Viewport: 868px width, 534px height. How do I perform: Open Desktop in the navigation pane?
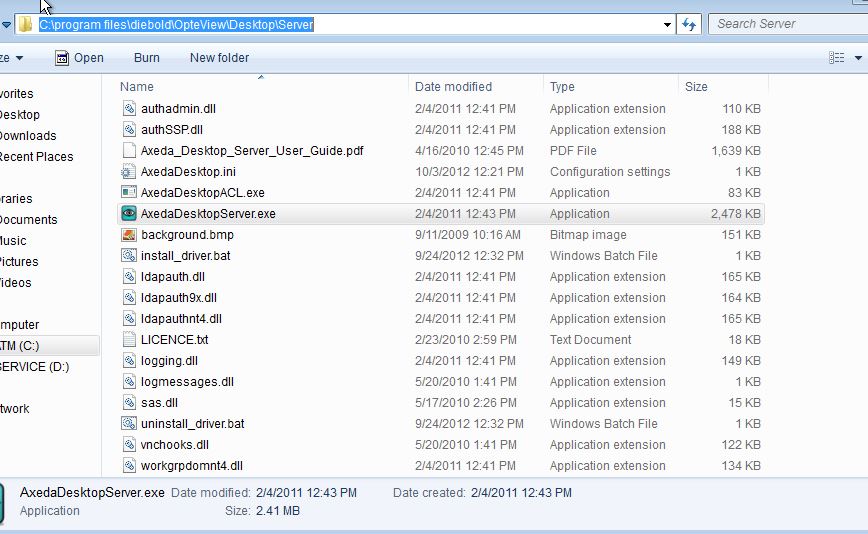coord(20,115)
